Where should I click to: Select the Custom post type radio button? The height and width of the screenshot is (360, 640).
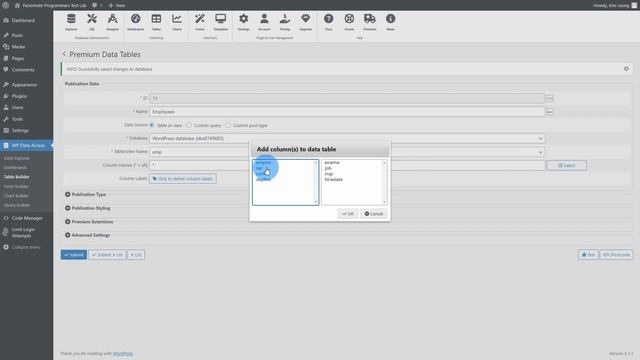(228, 125)
